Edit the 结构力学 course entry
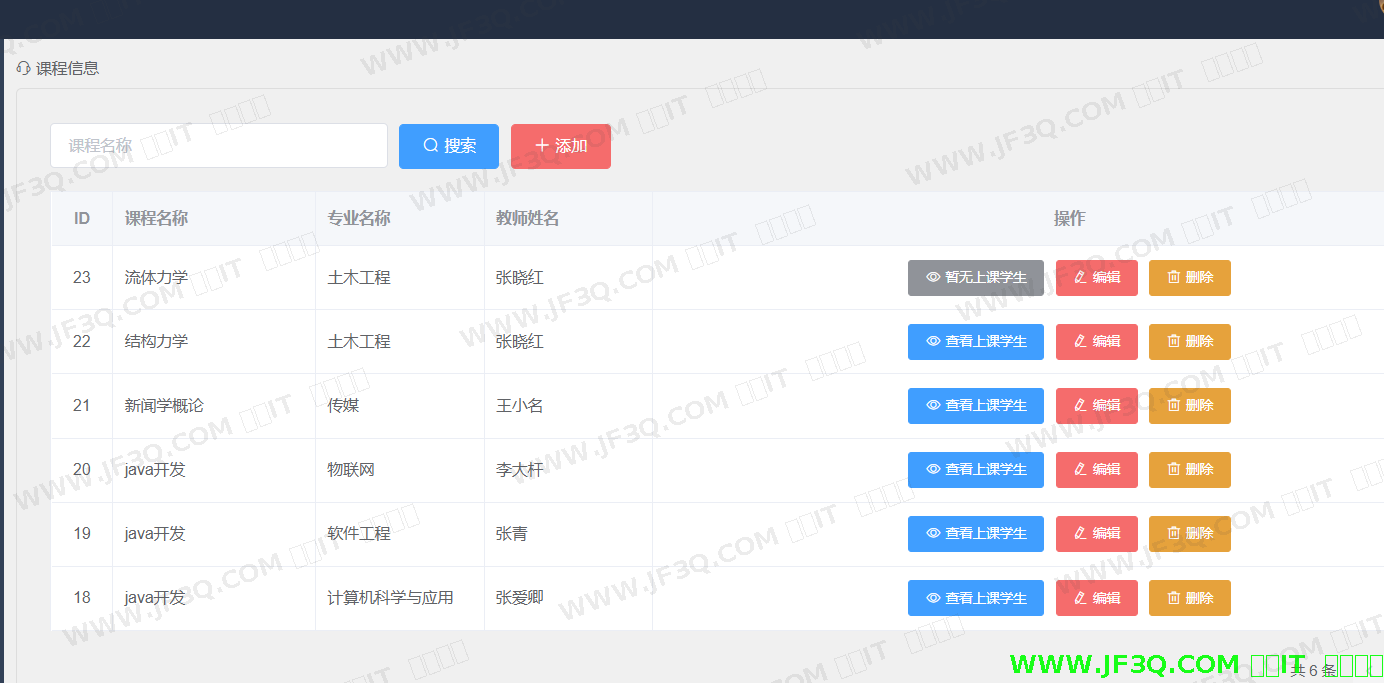This screenshot has width=1384, height=683. [x=1096, y=342]
